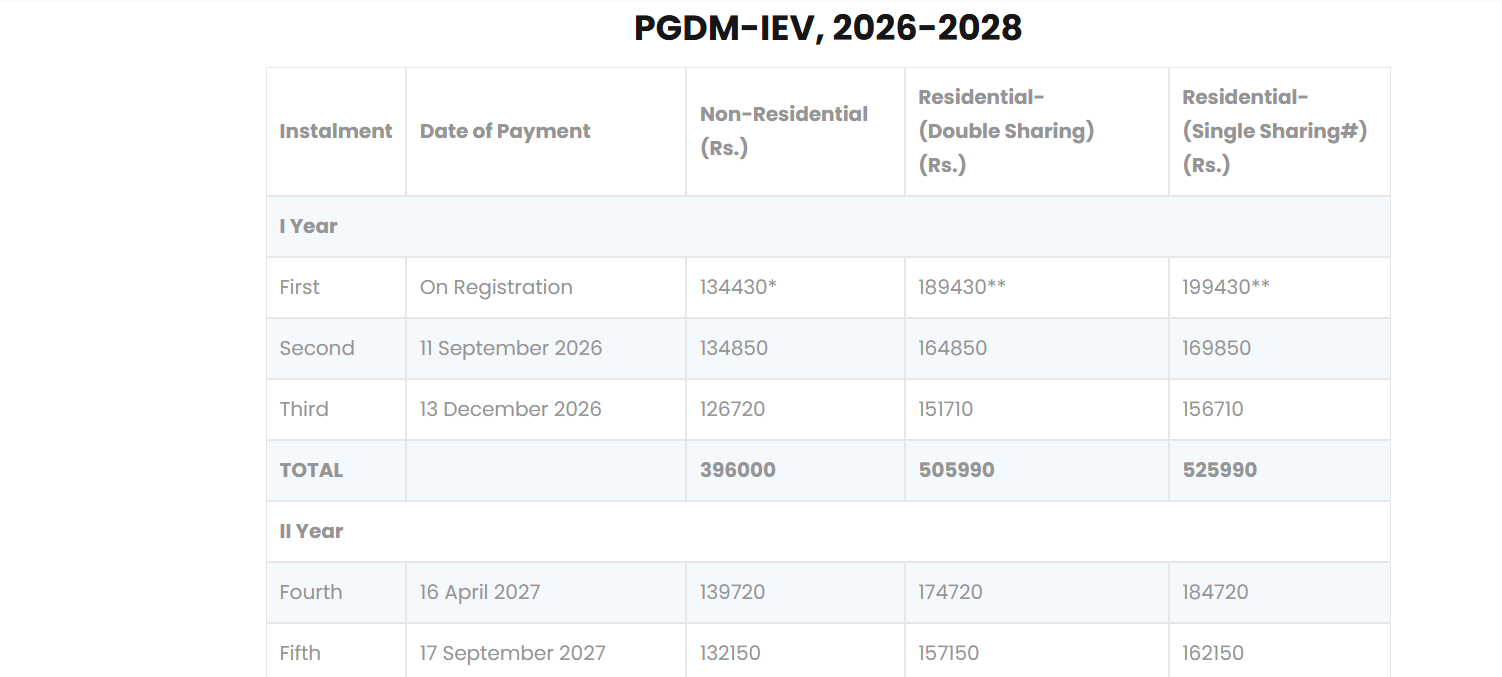Select the On Registration date cell

[x=496, y=287]
